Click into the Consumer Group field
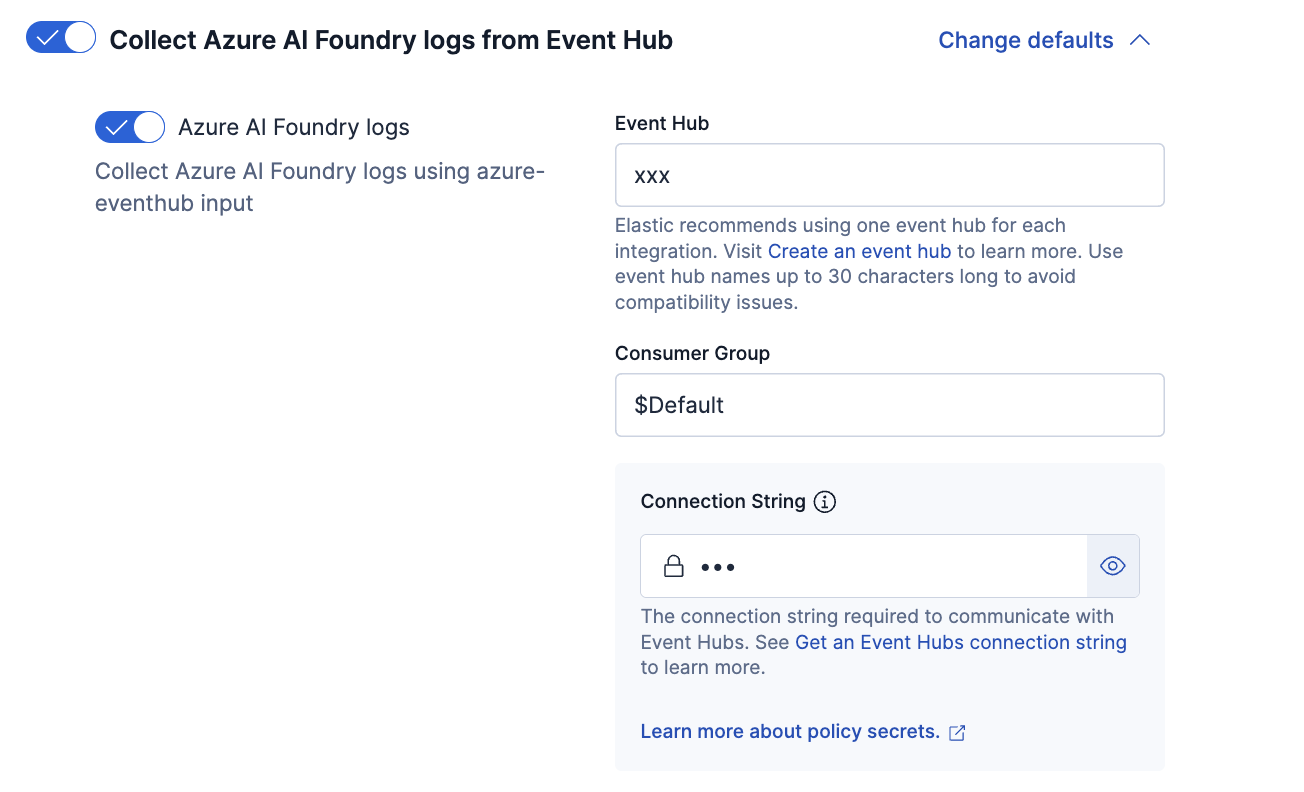This screenshot has height=792, width=1304. [889, 405]
